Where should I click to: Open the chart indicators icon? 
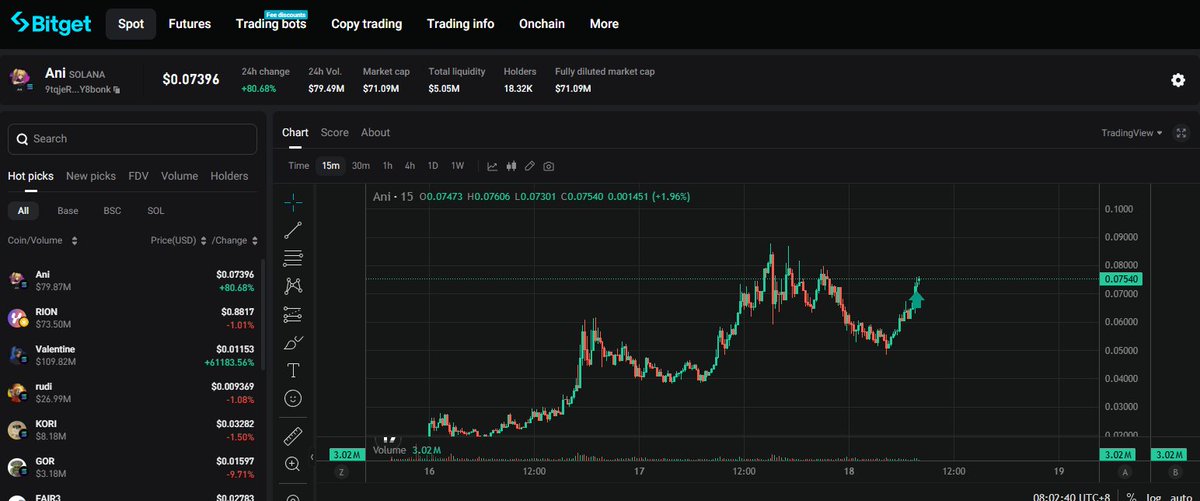point(492,166)
